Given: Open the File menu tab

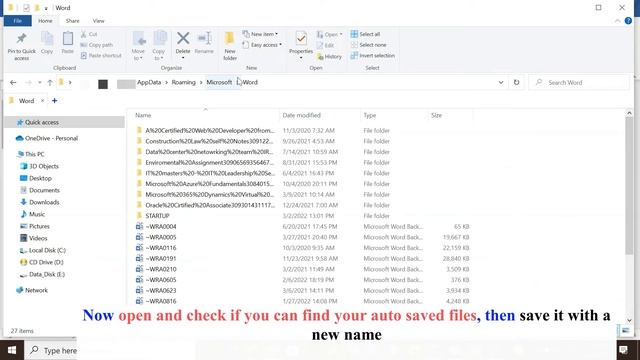Looking at the screenshot, I should 18,21.
